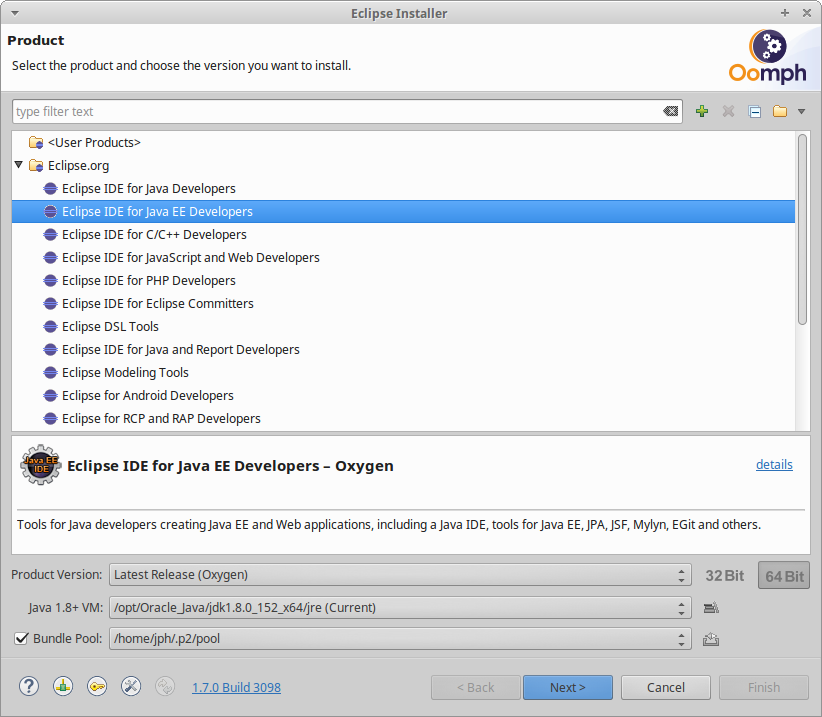Click the Eclipse icon beside DSL Tools
The width and height of the screenshot is (822, 717).
pyautogui.click(x=50, y=327)
